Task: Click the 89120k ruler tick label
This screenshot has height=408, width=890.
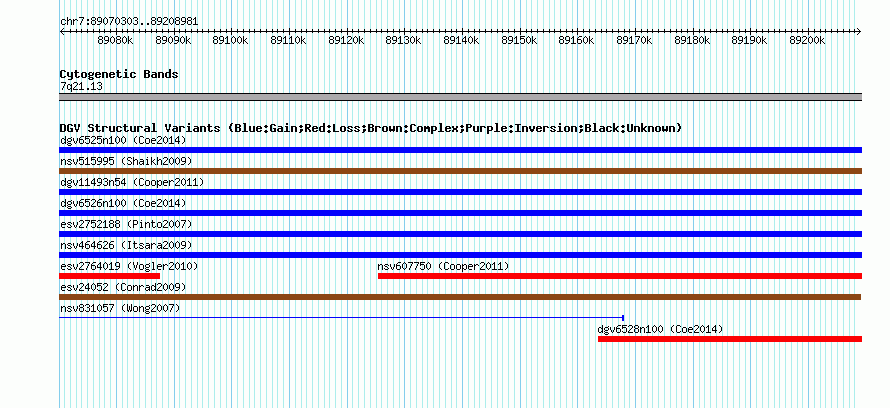Action: pyautogui.click(x=346, y=40)
